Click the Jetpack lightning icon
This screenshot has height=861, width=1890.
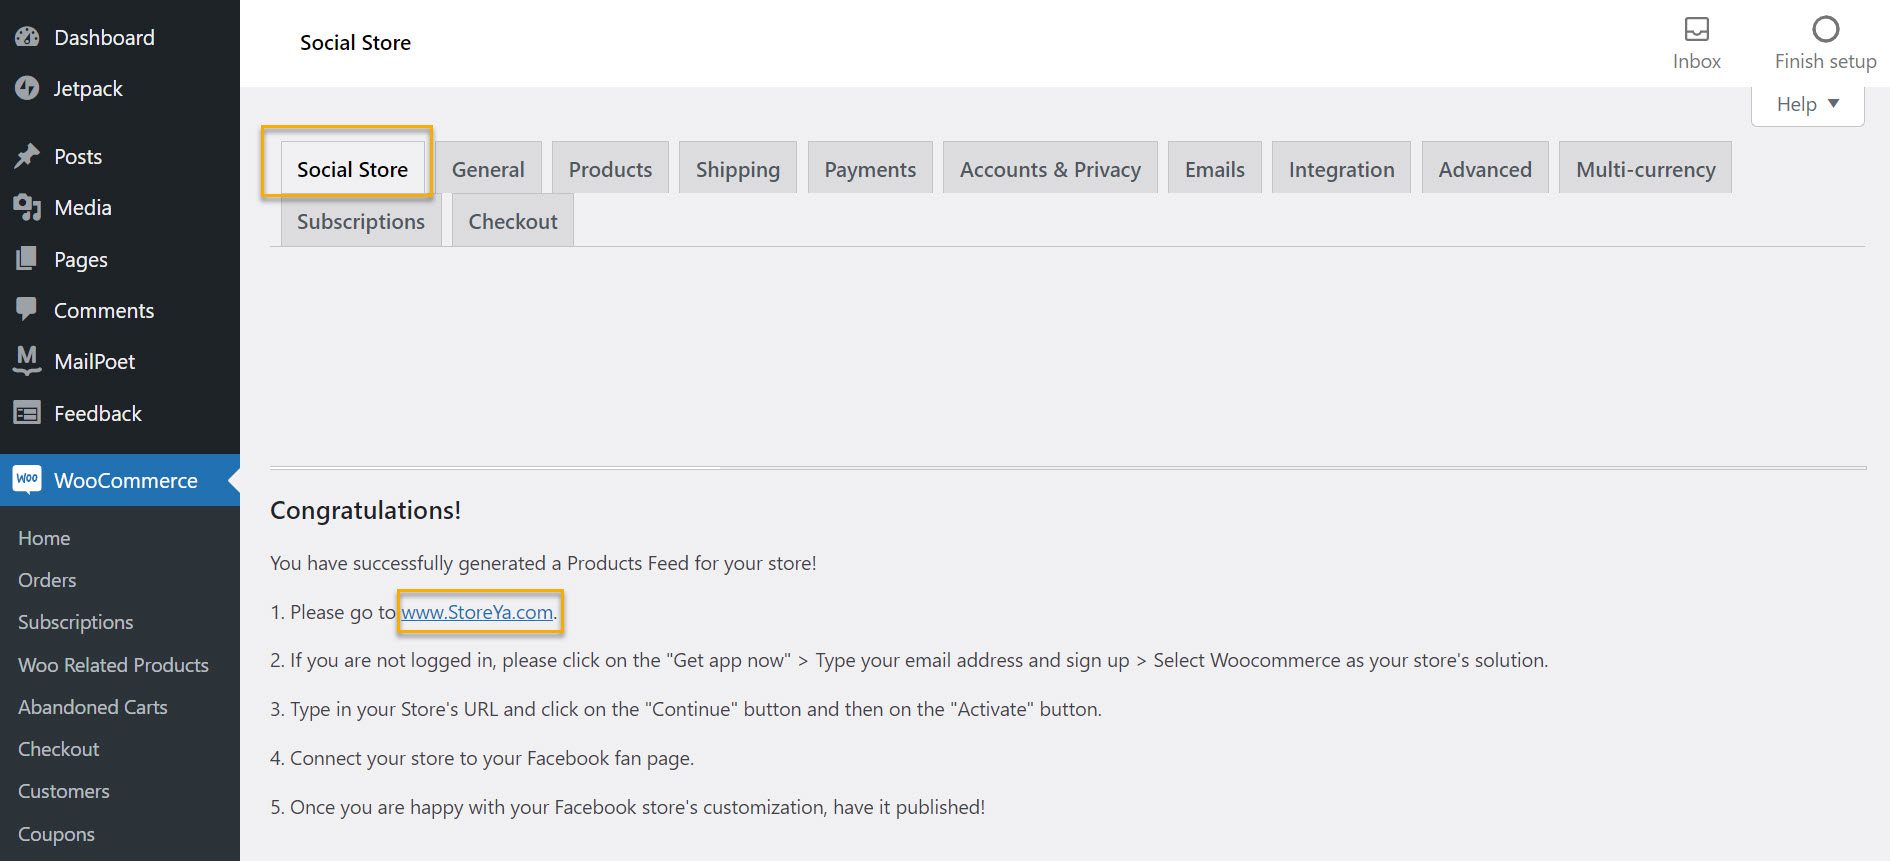[27, 88]
